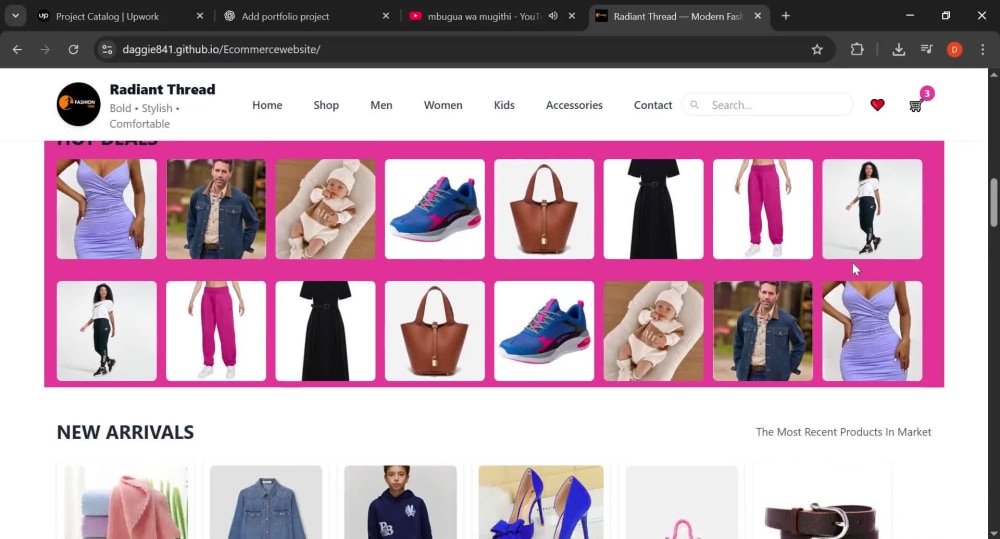Open black dress in second deals row

tap(325, 331)
